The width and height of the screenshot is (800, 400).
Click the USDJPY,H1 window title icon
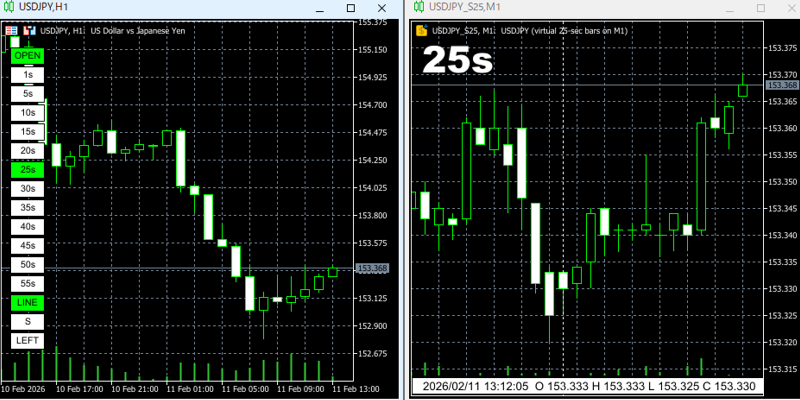pyautogui.click(x=10, y=8)
